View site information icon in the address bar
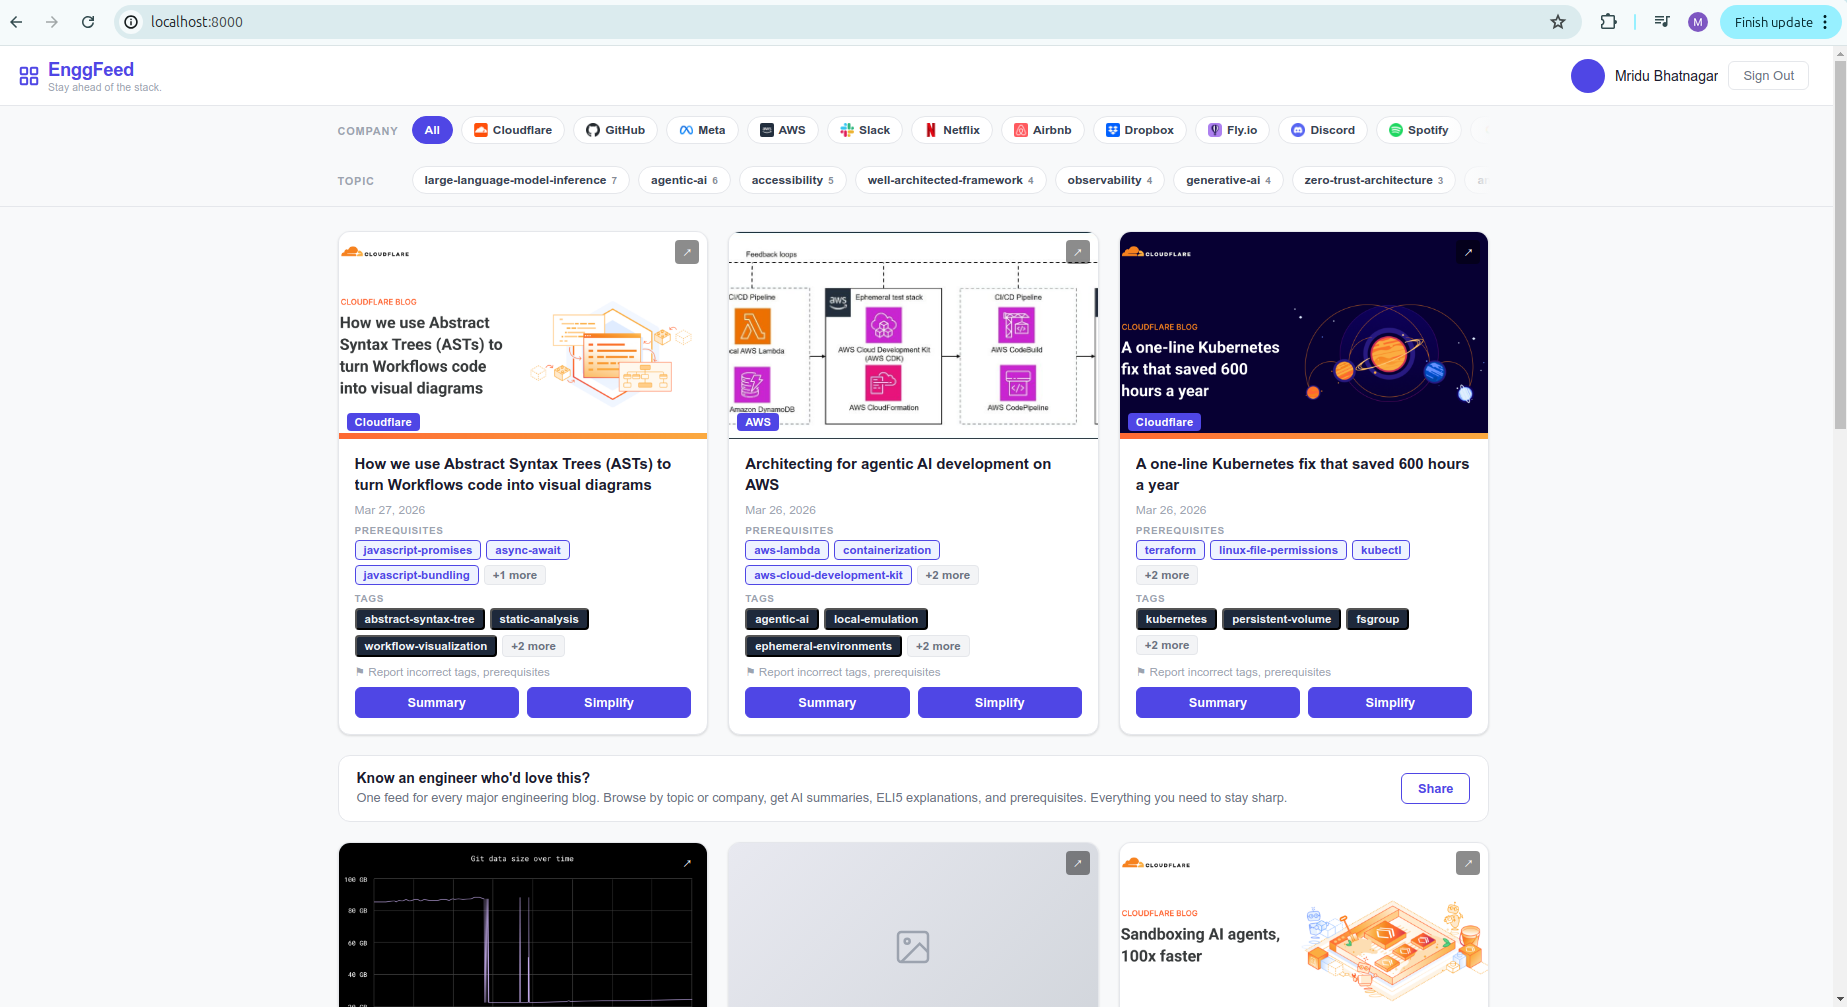This screenshot has width=1847, height=1007. click(131, 22)
